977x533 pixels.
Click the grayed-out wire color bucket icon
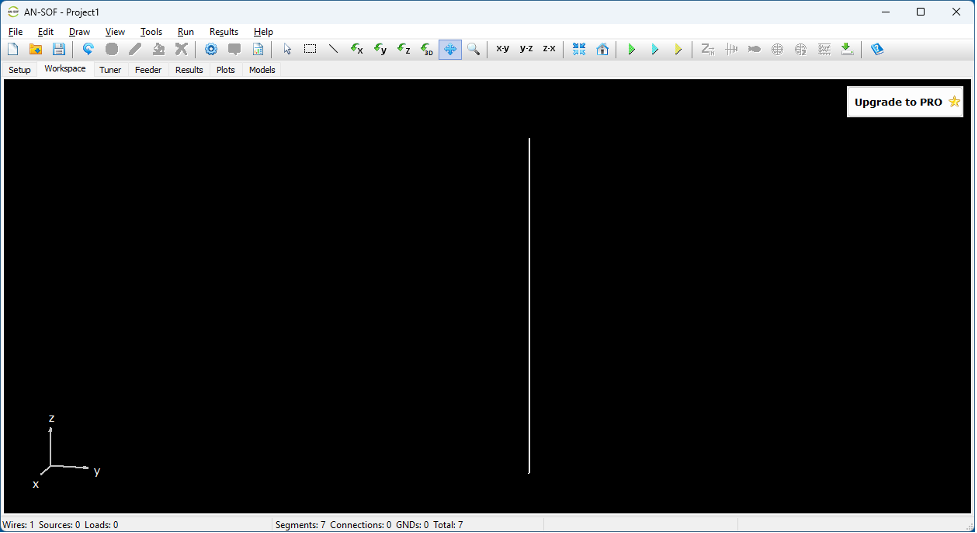158,49
